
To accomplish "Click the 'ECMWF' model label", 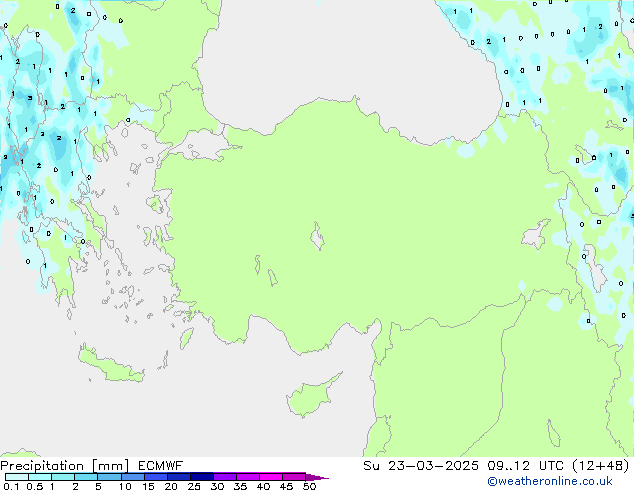I will pos(161,466).
